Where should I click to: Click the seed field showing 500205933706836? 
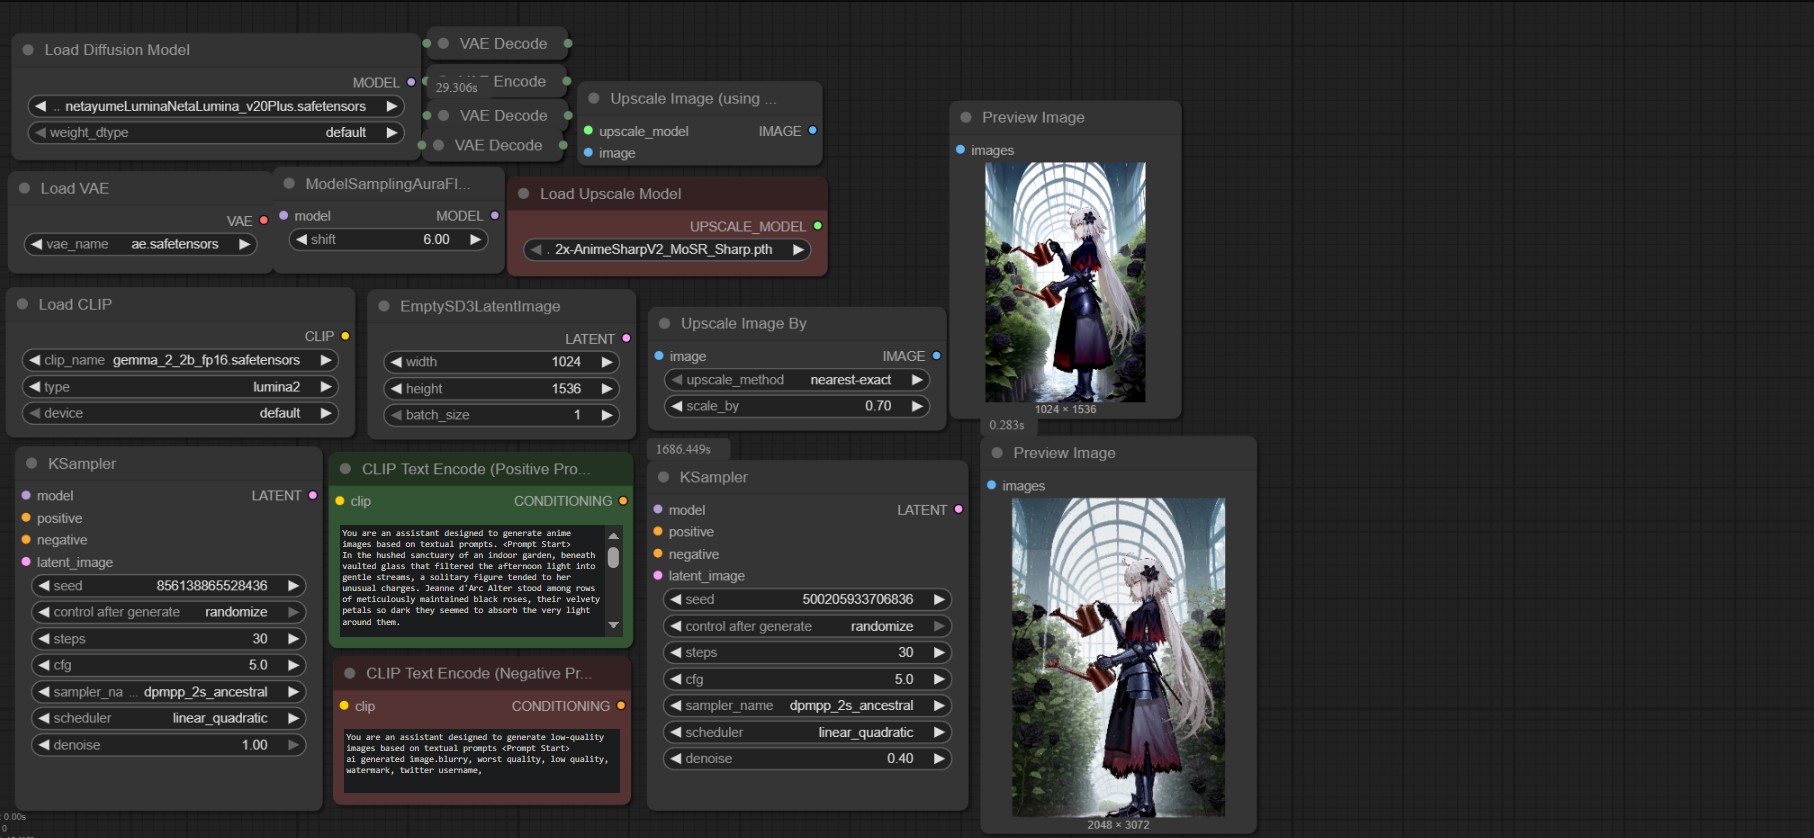[x=807, y=600]
